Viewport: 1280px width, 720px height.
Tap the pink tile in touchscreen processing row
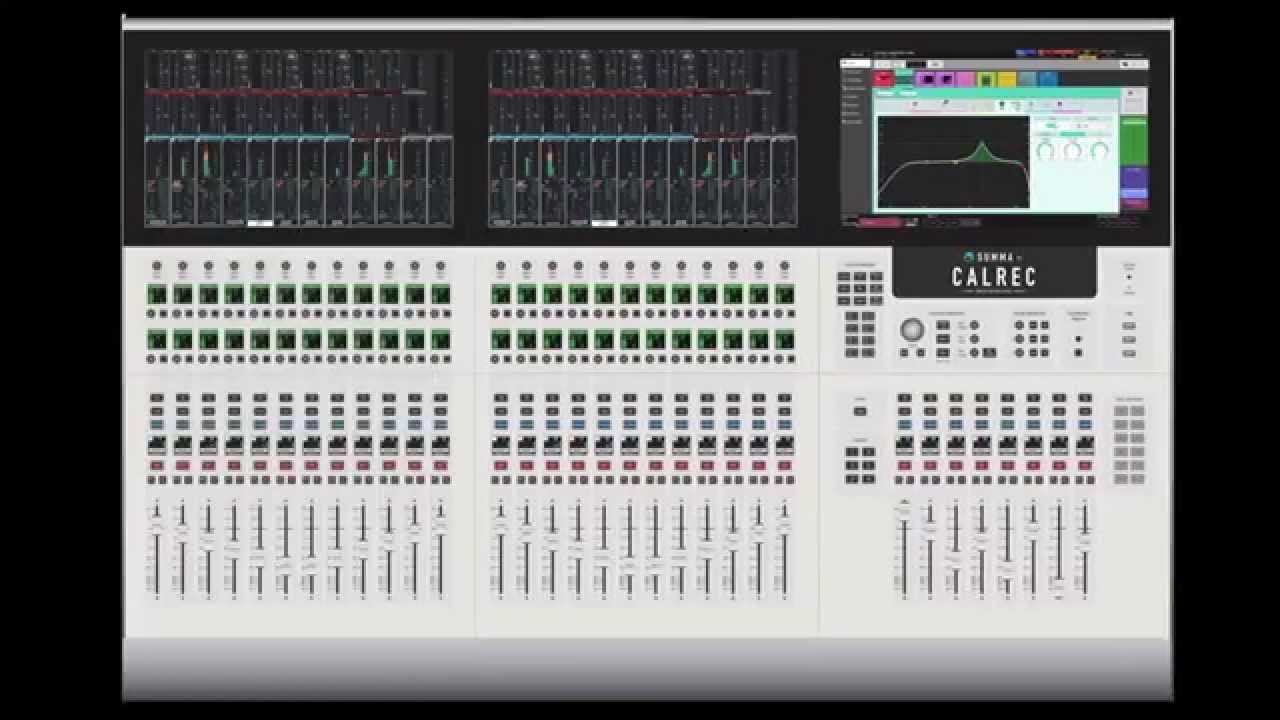pyautogui.click(x=966, y=79)
